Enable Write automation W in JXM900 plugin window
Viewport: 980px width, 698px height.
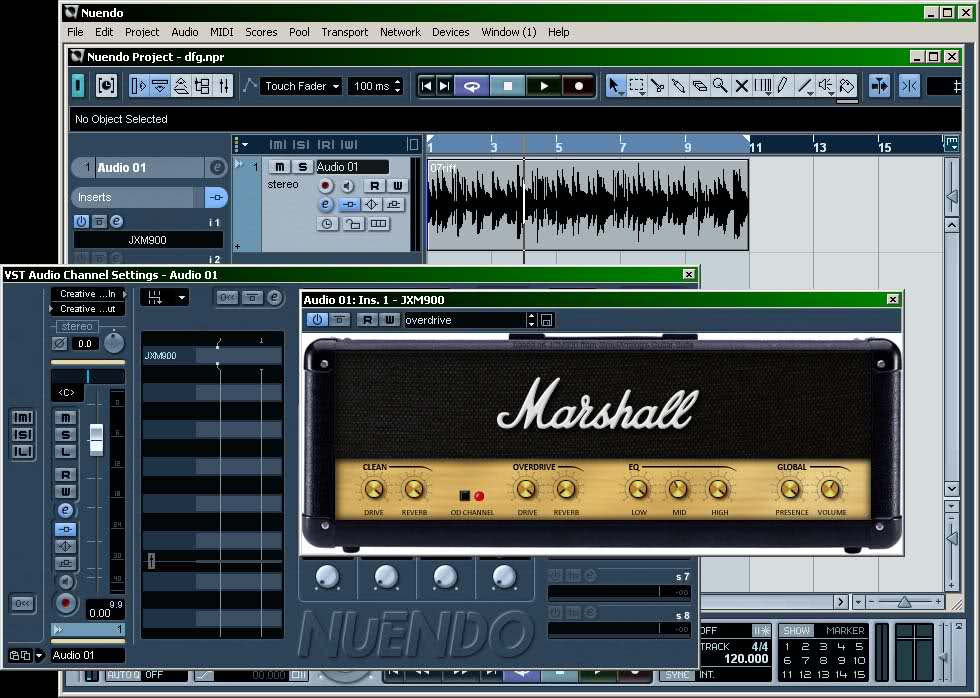pyautogui.click(x=389, y=319)
